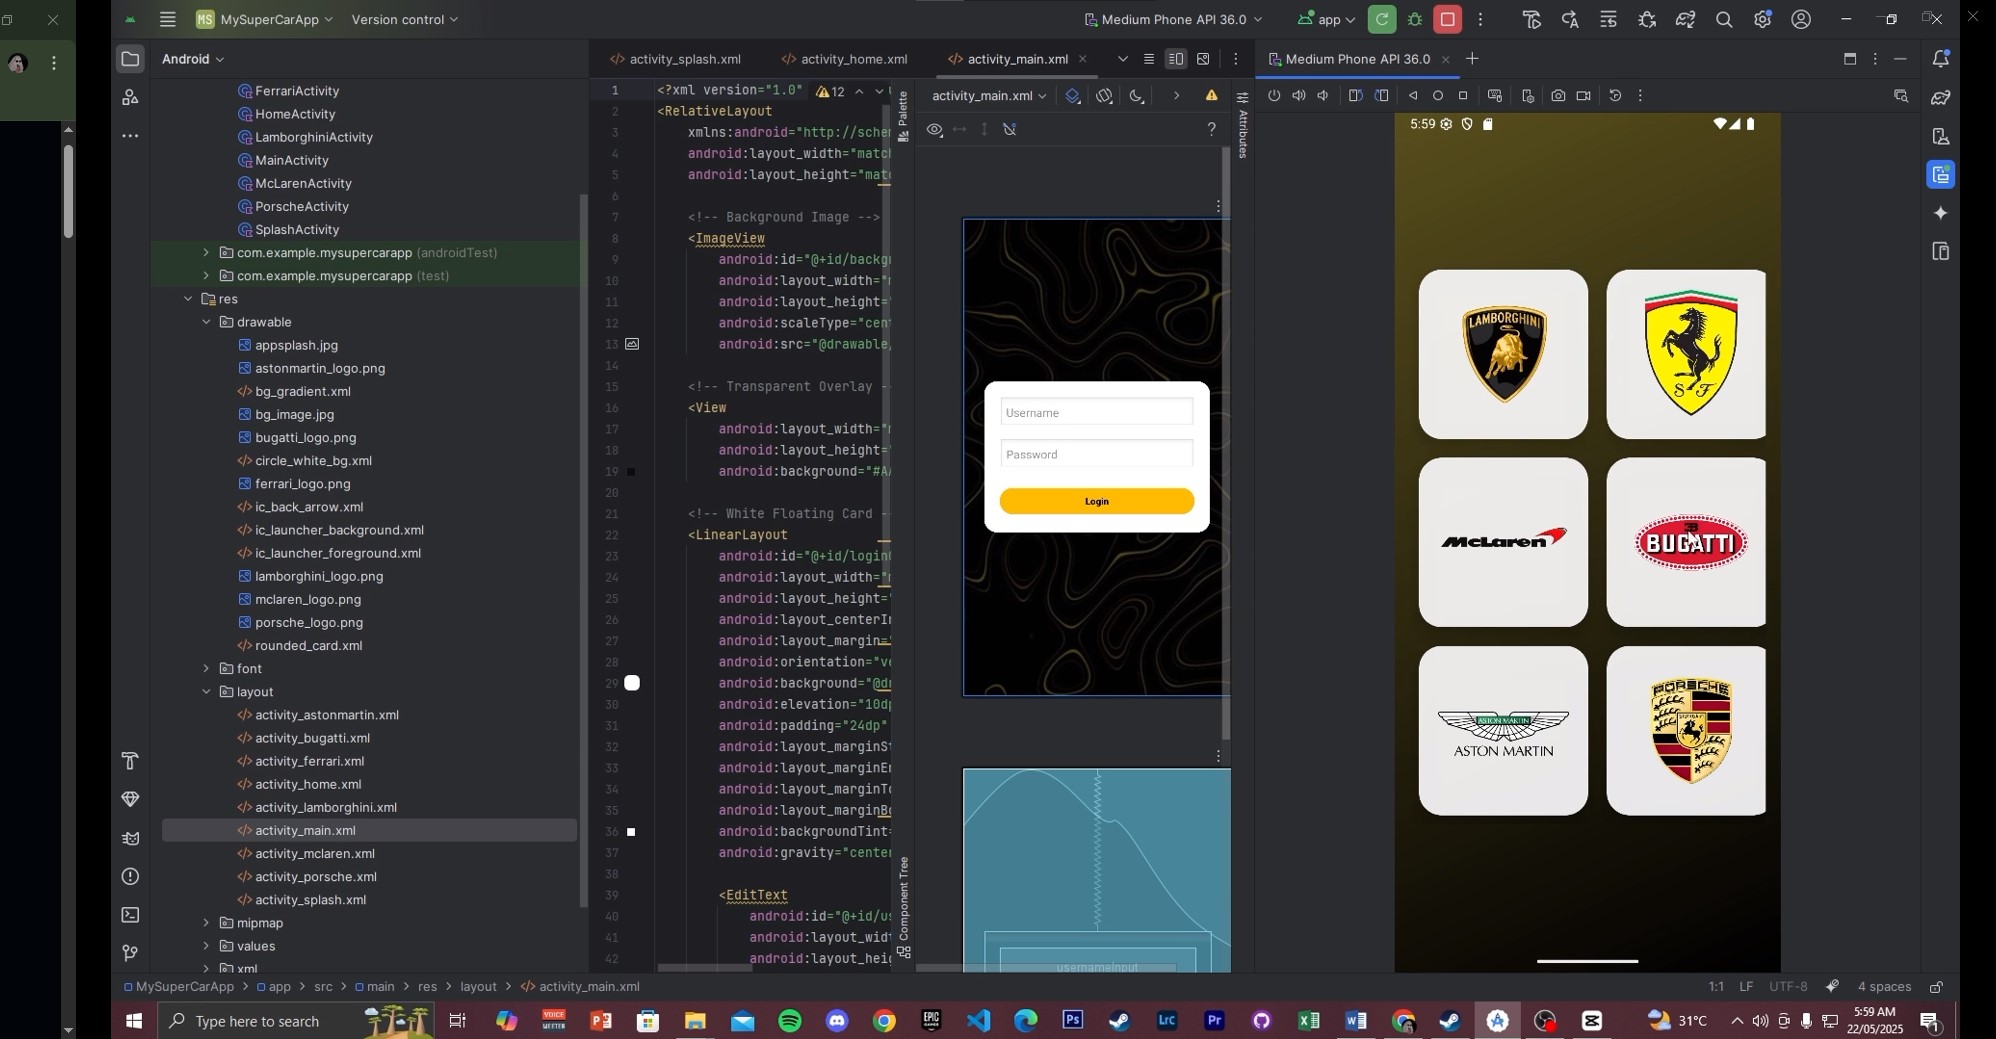Viewport: 1996px width, 1039px height.
Task: Rerun the app with the green Run button
Action: click(1382, 19)
